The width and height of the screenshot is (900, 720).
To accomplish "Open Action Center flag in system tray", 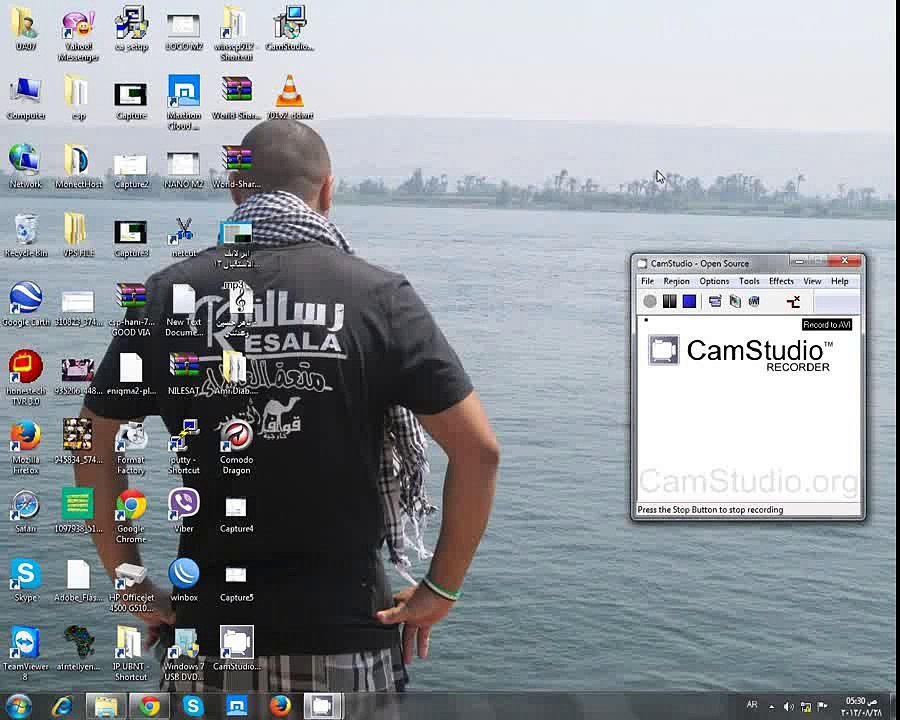I will 823,707.
